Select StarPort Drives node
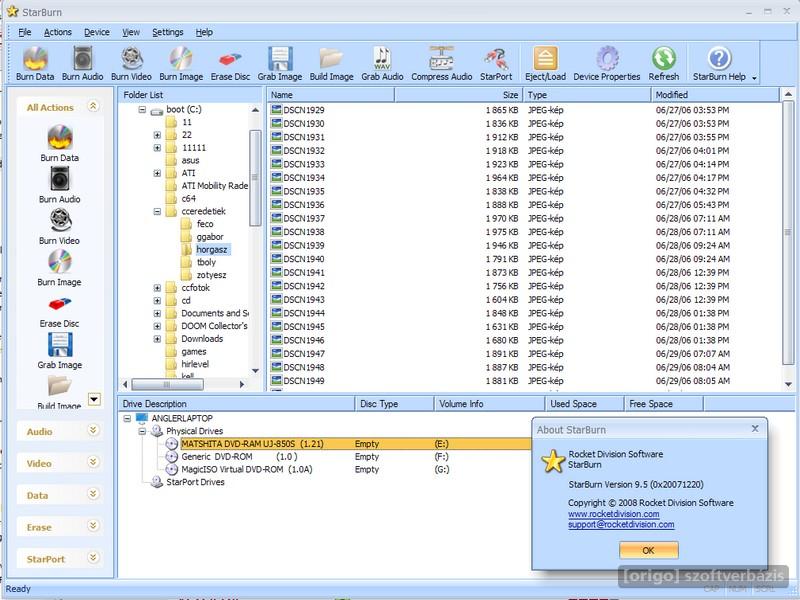 [x=195, y=482]
